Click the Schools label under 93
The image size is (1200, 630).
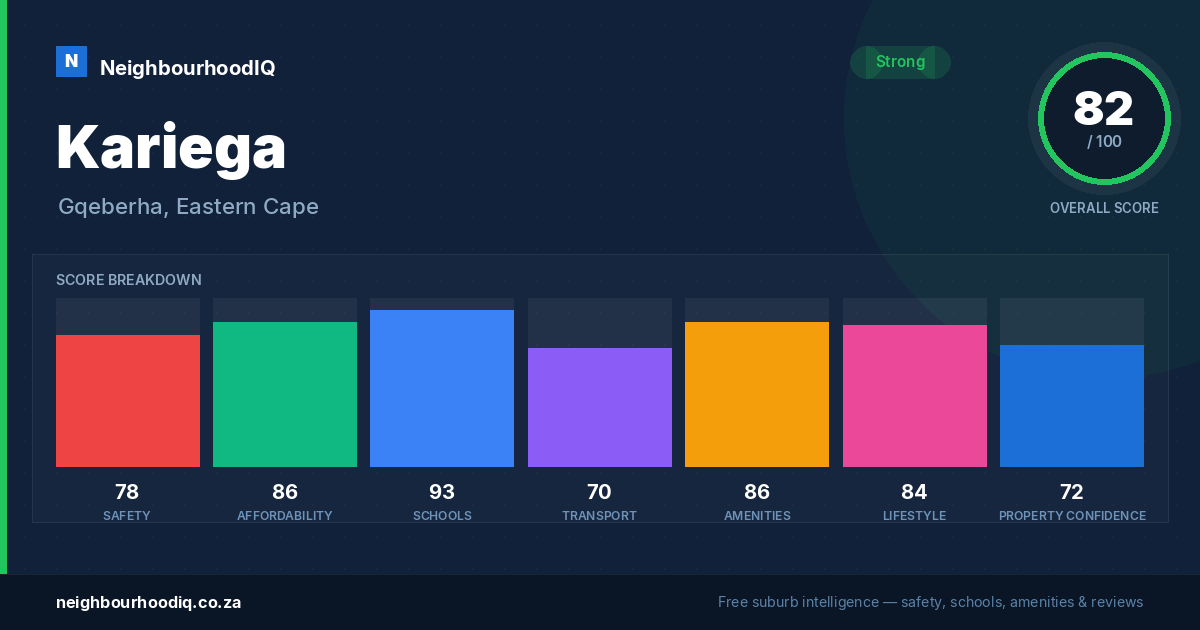442,516
